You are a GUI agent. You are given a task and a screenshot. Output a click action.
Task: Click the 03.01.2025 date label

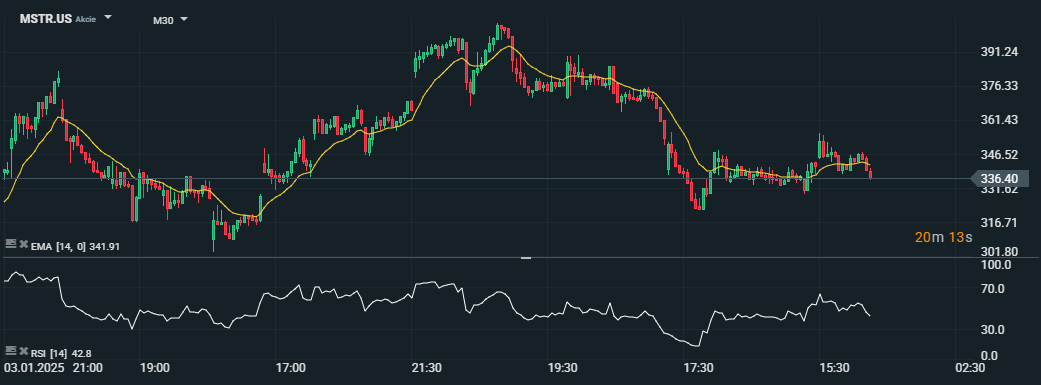[x=34, y=368]
